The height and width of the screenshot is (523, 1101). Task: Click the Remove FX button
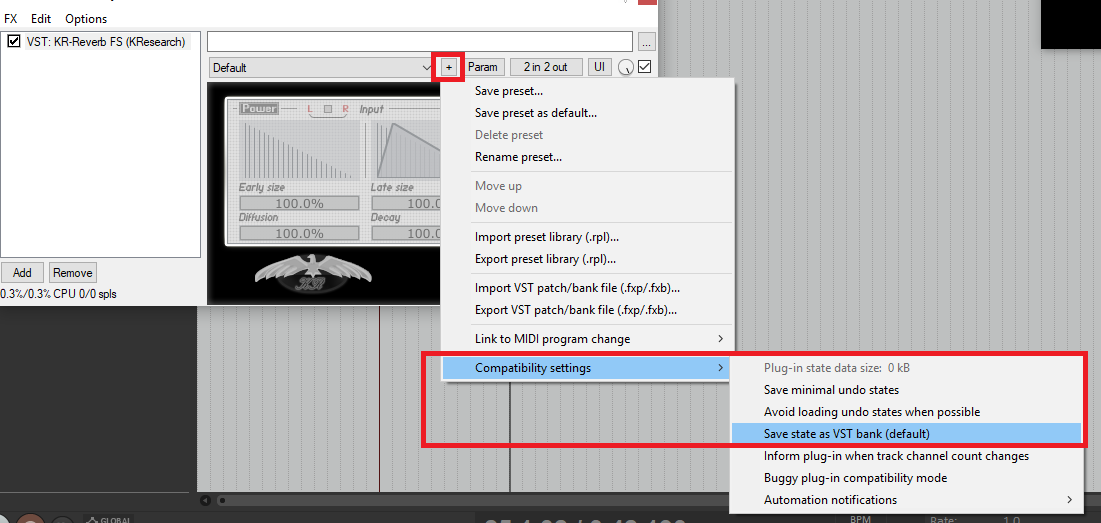pos(72,272)
